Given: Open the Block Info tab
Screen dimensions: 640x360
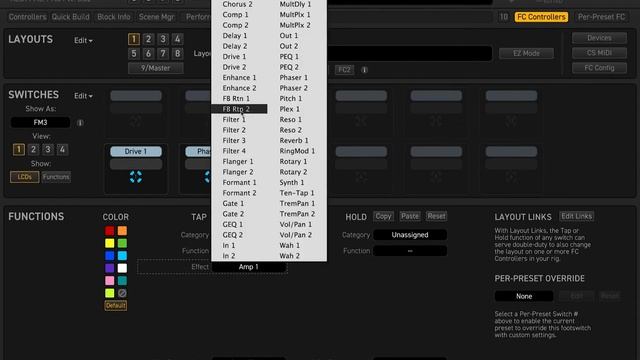Looking at the screenshot, I should [114, 17].
